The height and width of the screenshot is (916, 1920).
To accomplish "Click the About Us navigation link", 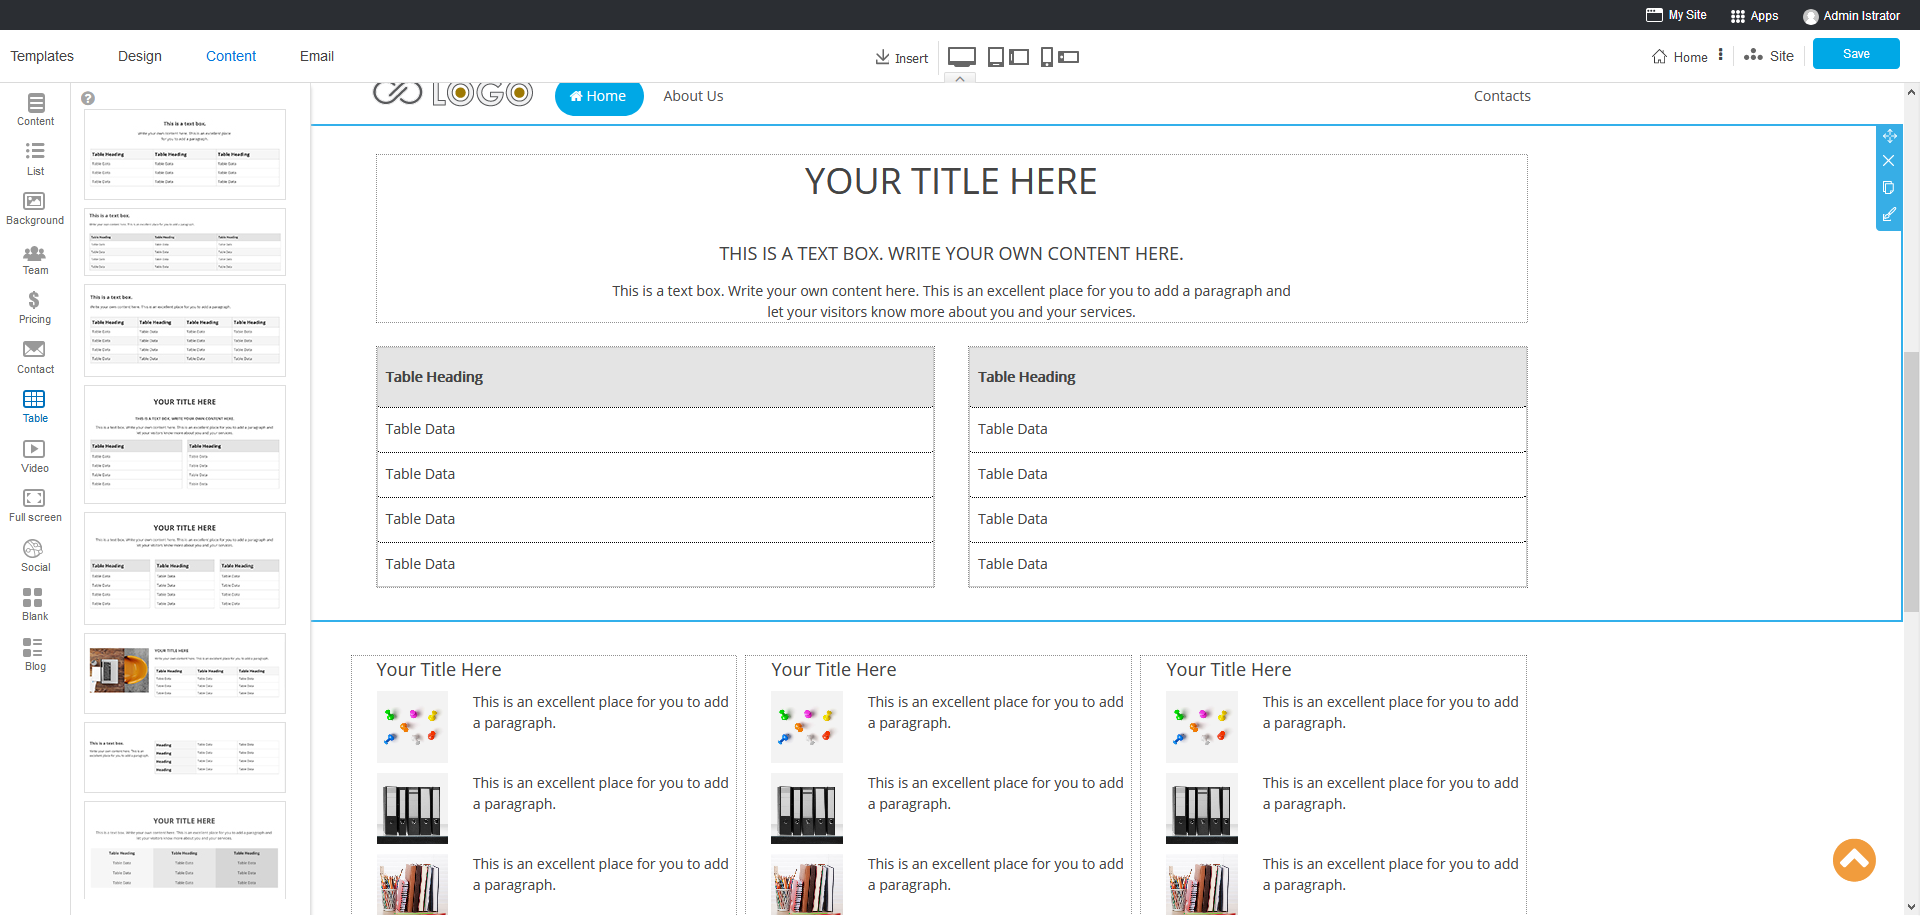I will (x=693, y=96).
